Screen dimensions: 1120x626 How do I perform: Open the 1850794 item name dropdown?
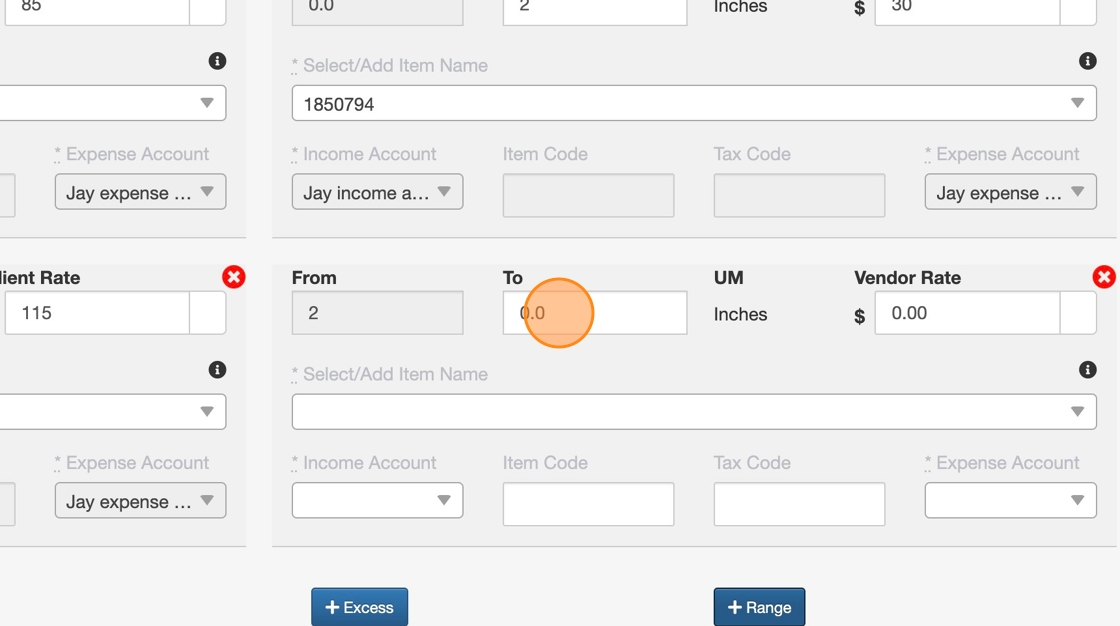(x=694, y=103)
